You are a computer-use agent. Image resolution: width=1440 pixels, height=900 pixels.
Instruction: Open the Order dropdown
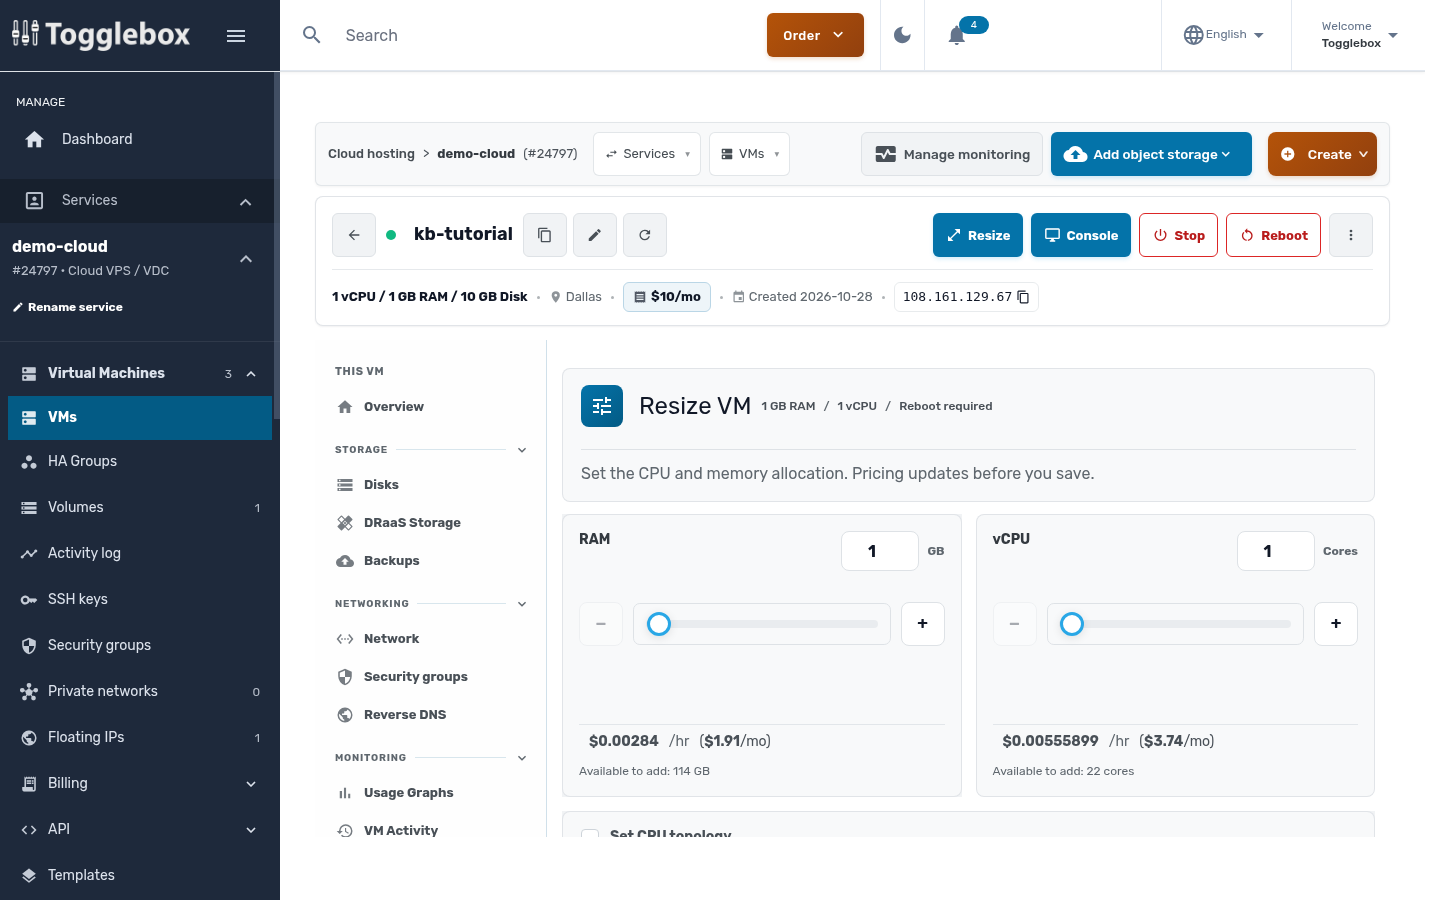815,35
